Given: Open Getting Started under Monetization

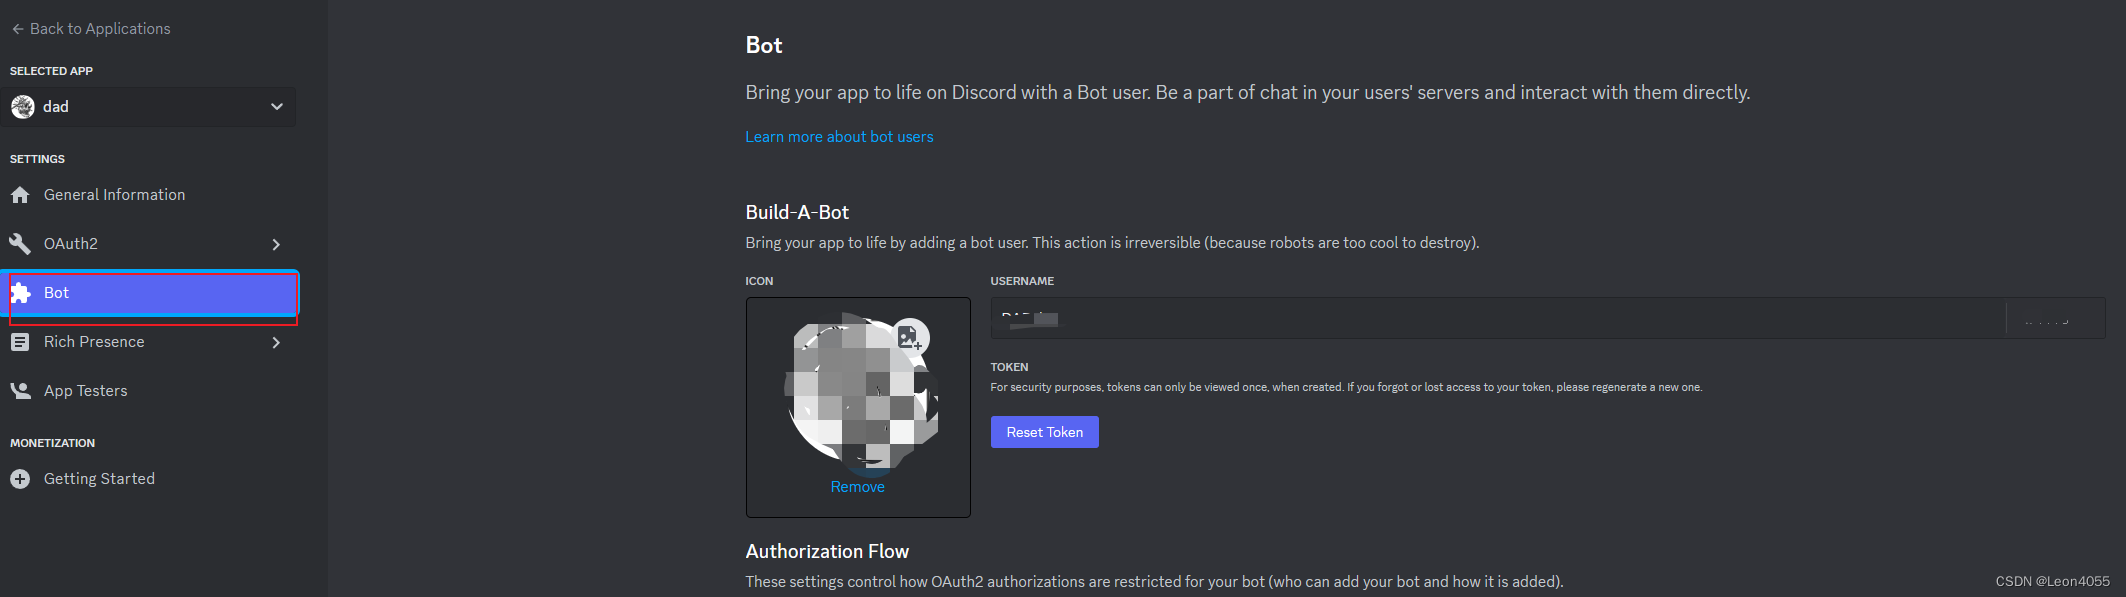Looking at the screenshot, I should [148, 479].
